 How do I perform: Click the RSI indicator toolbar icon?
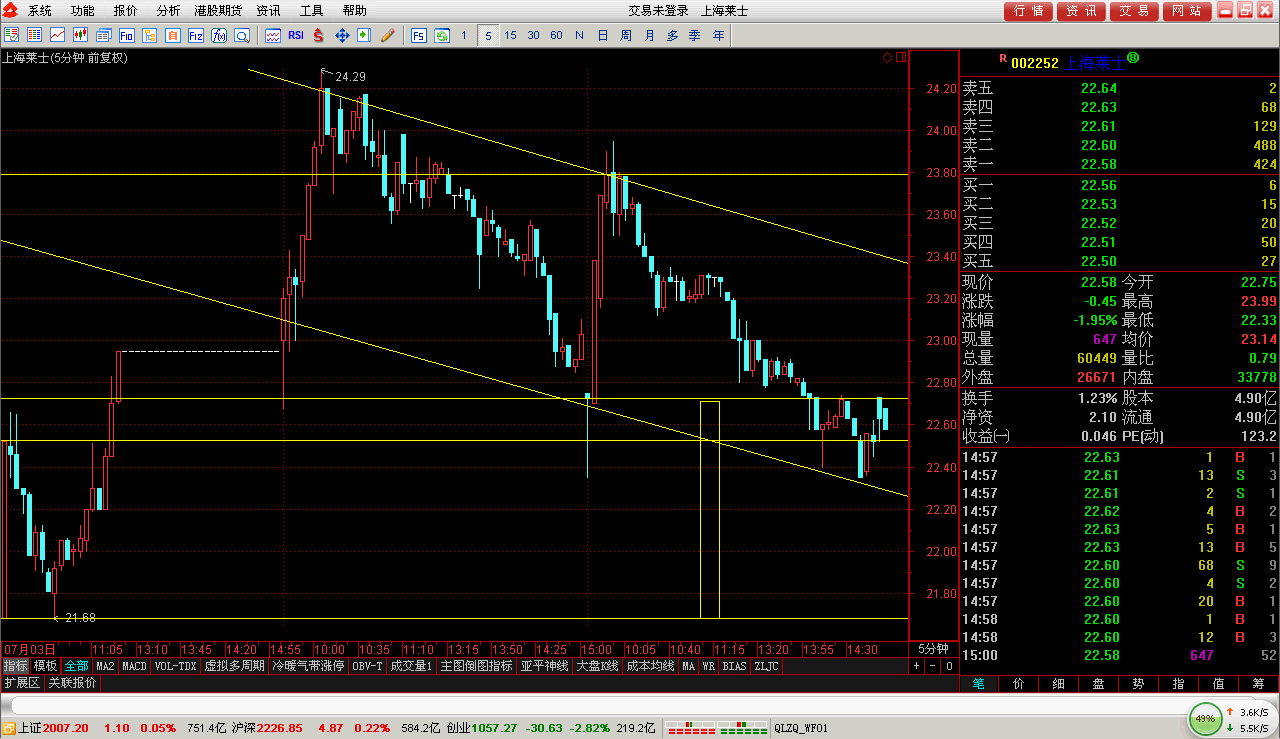coord(296,35)
